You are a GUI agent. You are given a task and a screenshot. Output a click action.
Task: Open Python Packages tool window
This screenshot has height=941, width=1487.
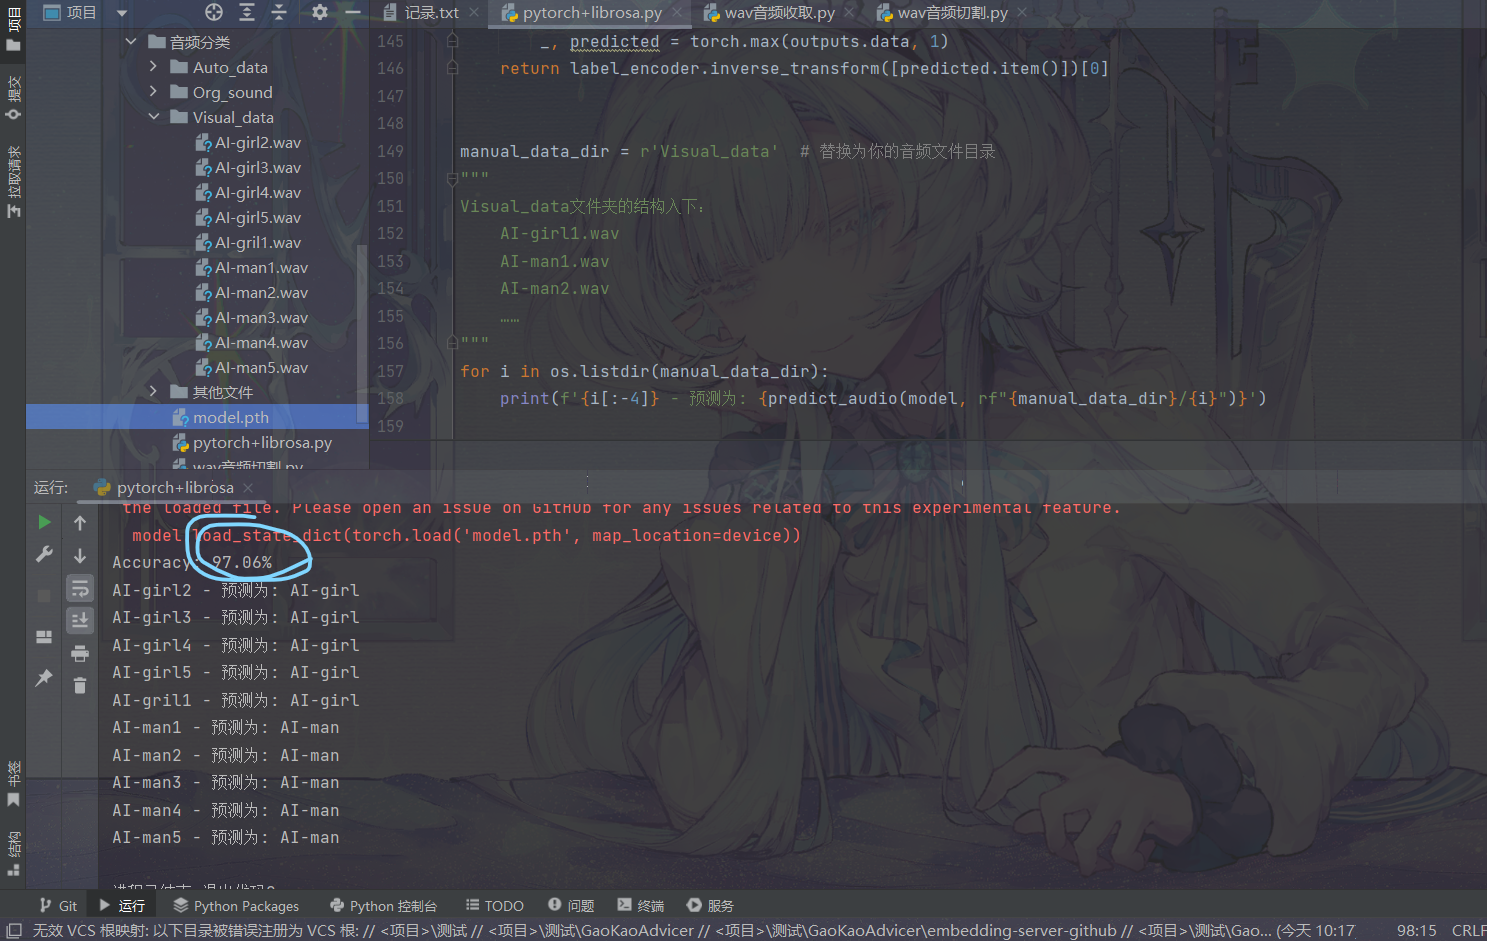(x=236, y=905)
